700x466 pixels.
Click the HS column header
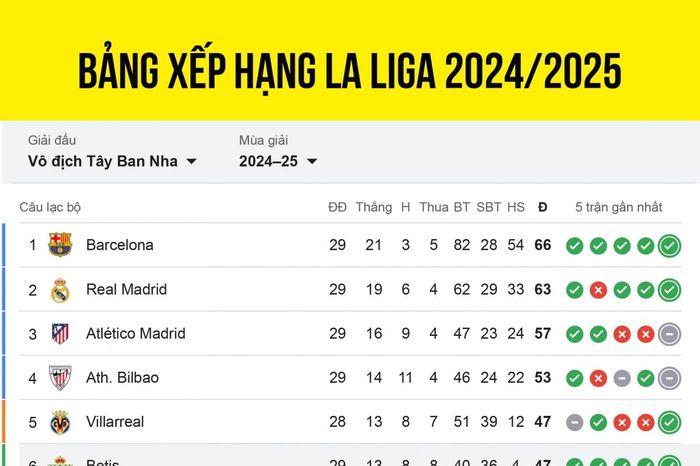click(x=516, y=207)
